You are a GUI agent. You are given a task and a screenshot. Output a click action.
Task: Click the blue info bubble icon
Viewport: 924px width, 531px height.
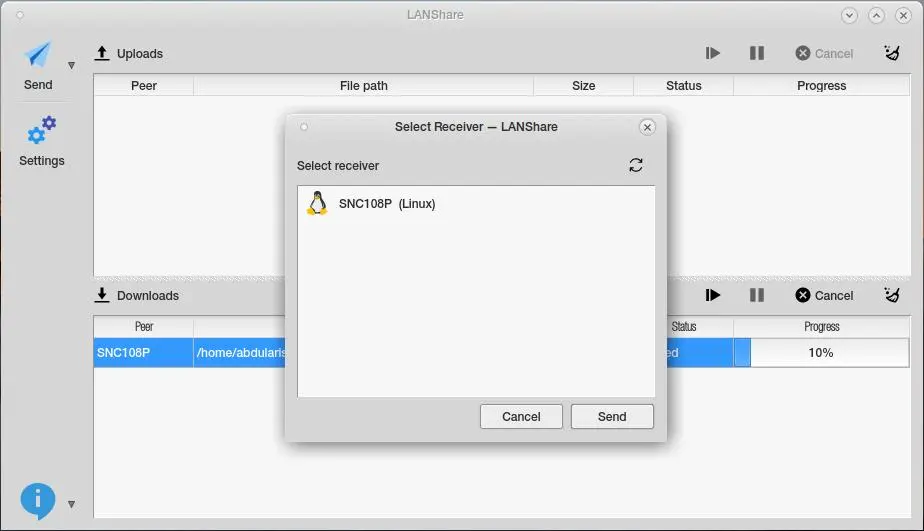click(x=38, y=501)
